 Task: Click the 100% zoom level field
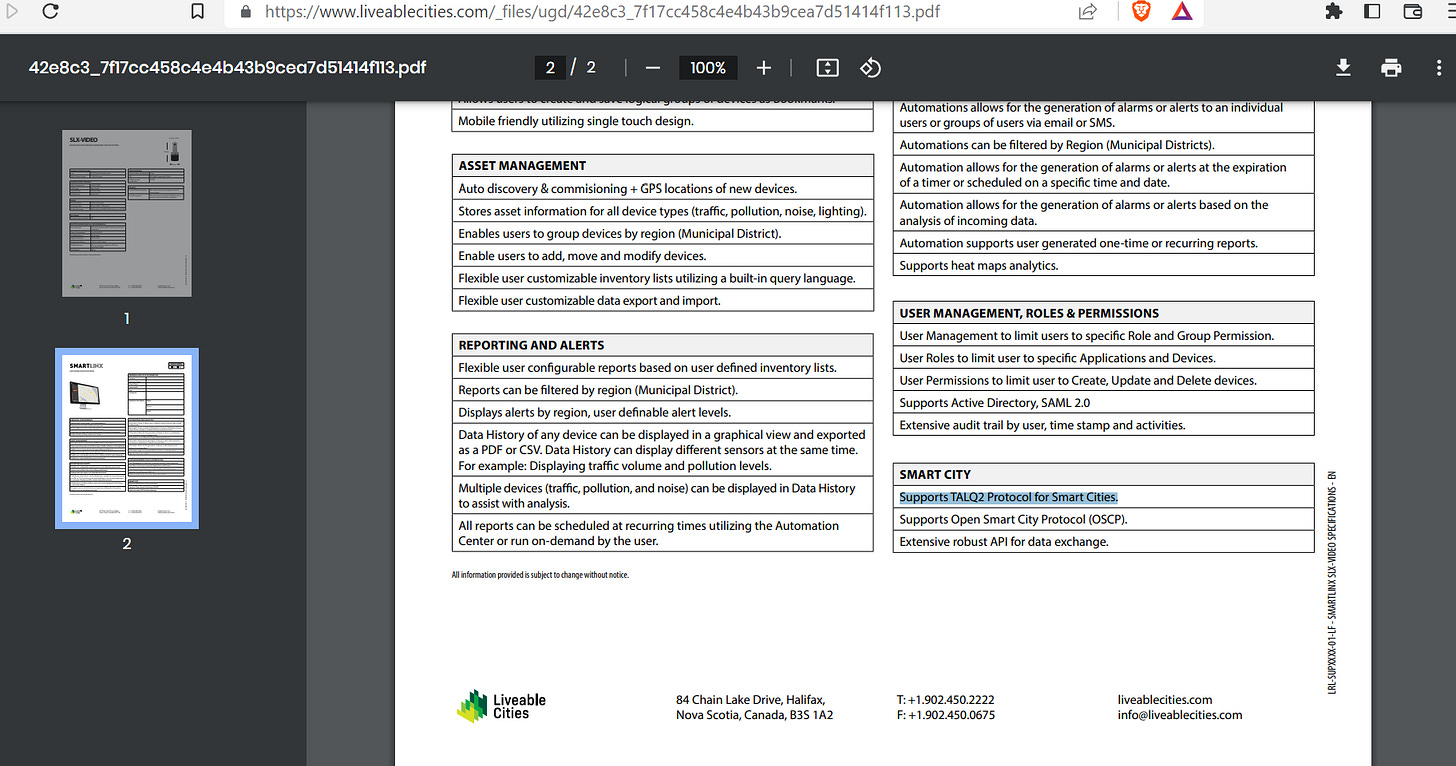pos(708,67)
